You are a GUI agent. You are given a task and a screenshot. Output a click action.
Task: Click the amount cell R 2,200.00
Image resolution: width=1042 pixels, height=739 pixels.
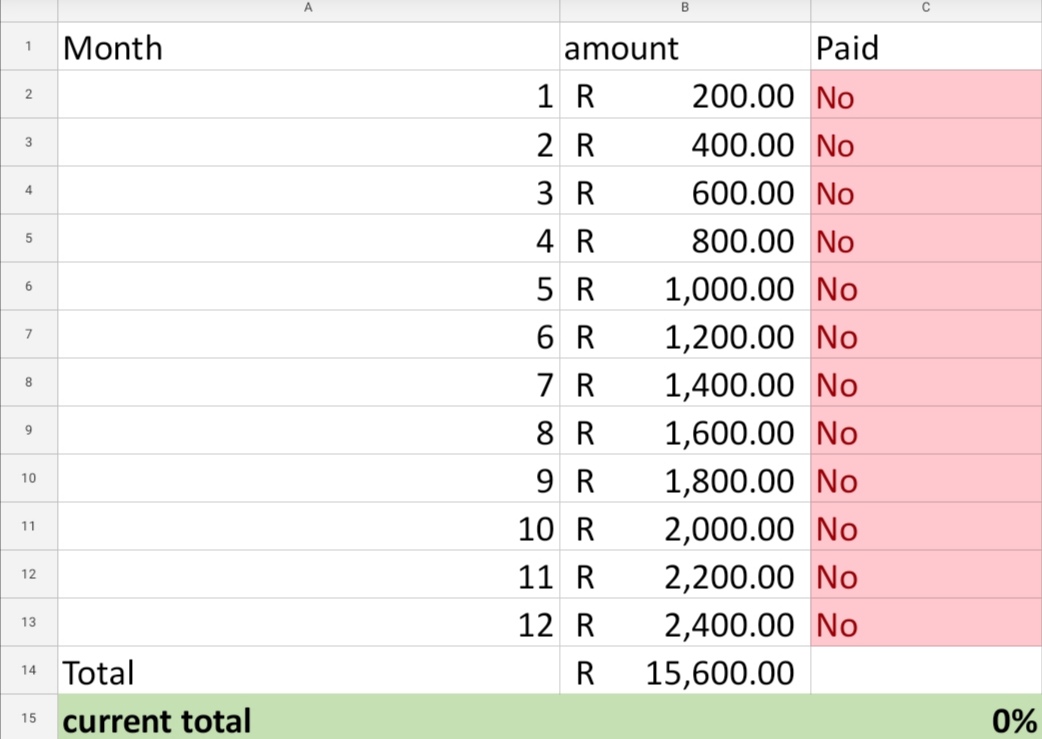click(685, 574)
